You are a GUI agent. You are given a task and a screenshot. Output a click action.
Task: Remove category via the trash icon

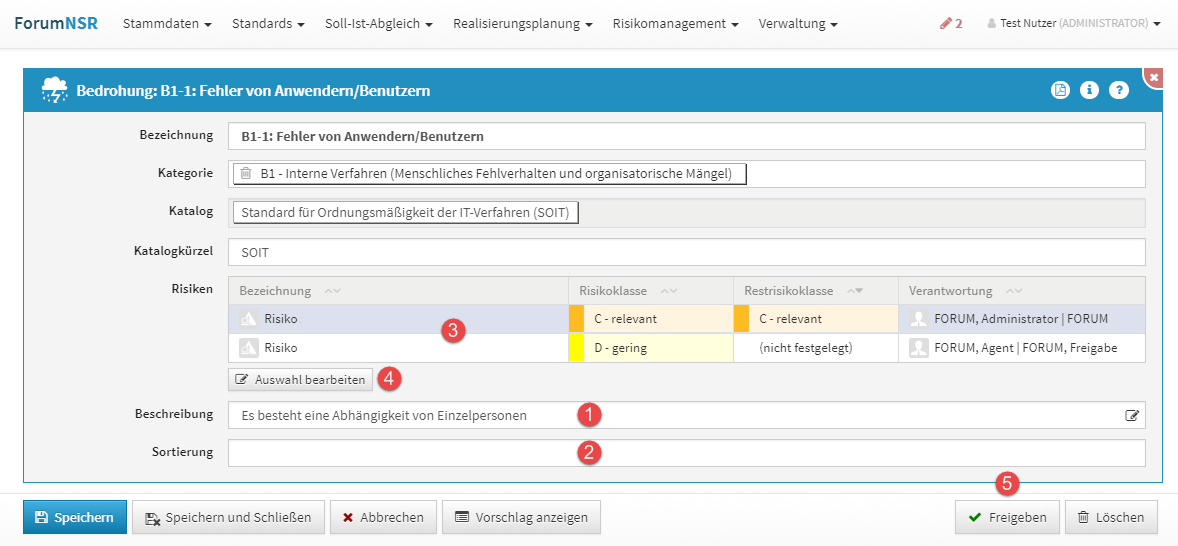coord(246,174)
